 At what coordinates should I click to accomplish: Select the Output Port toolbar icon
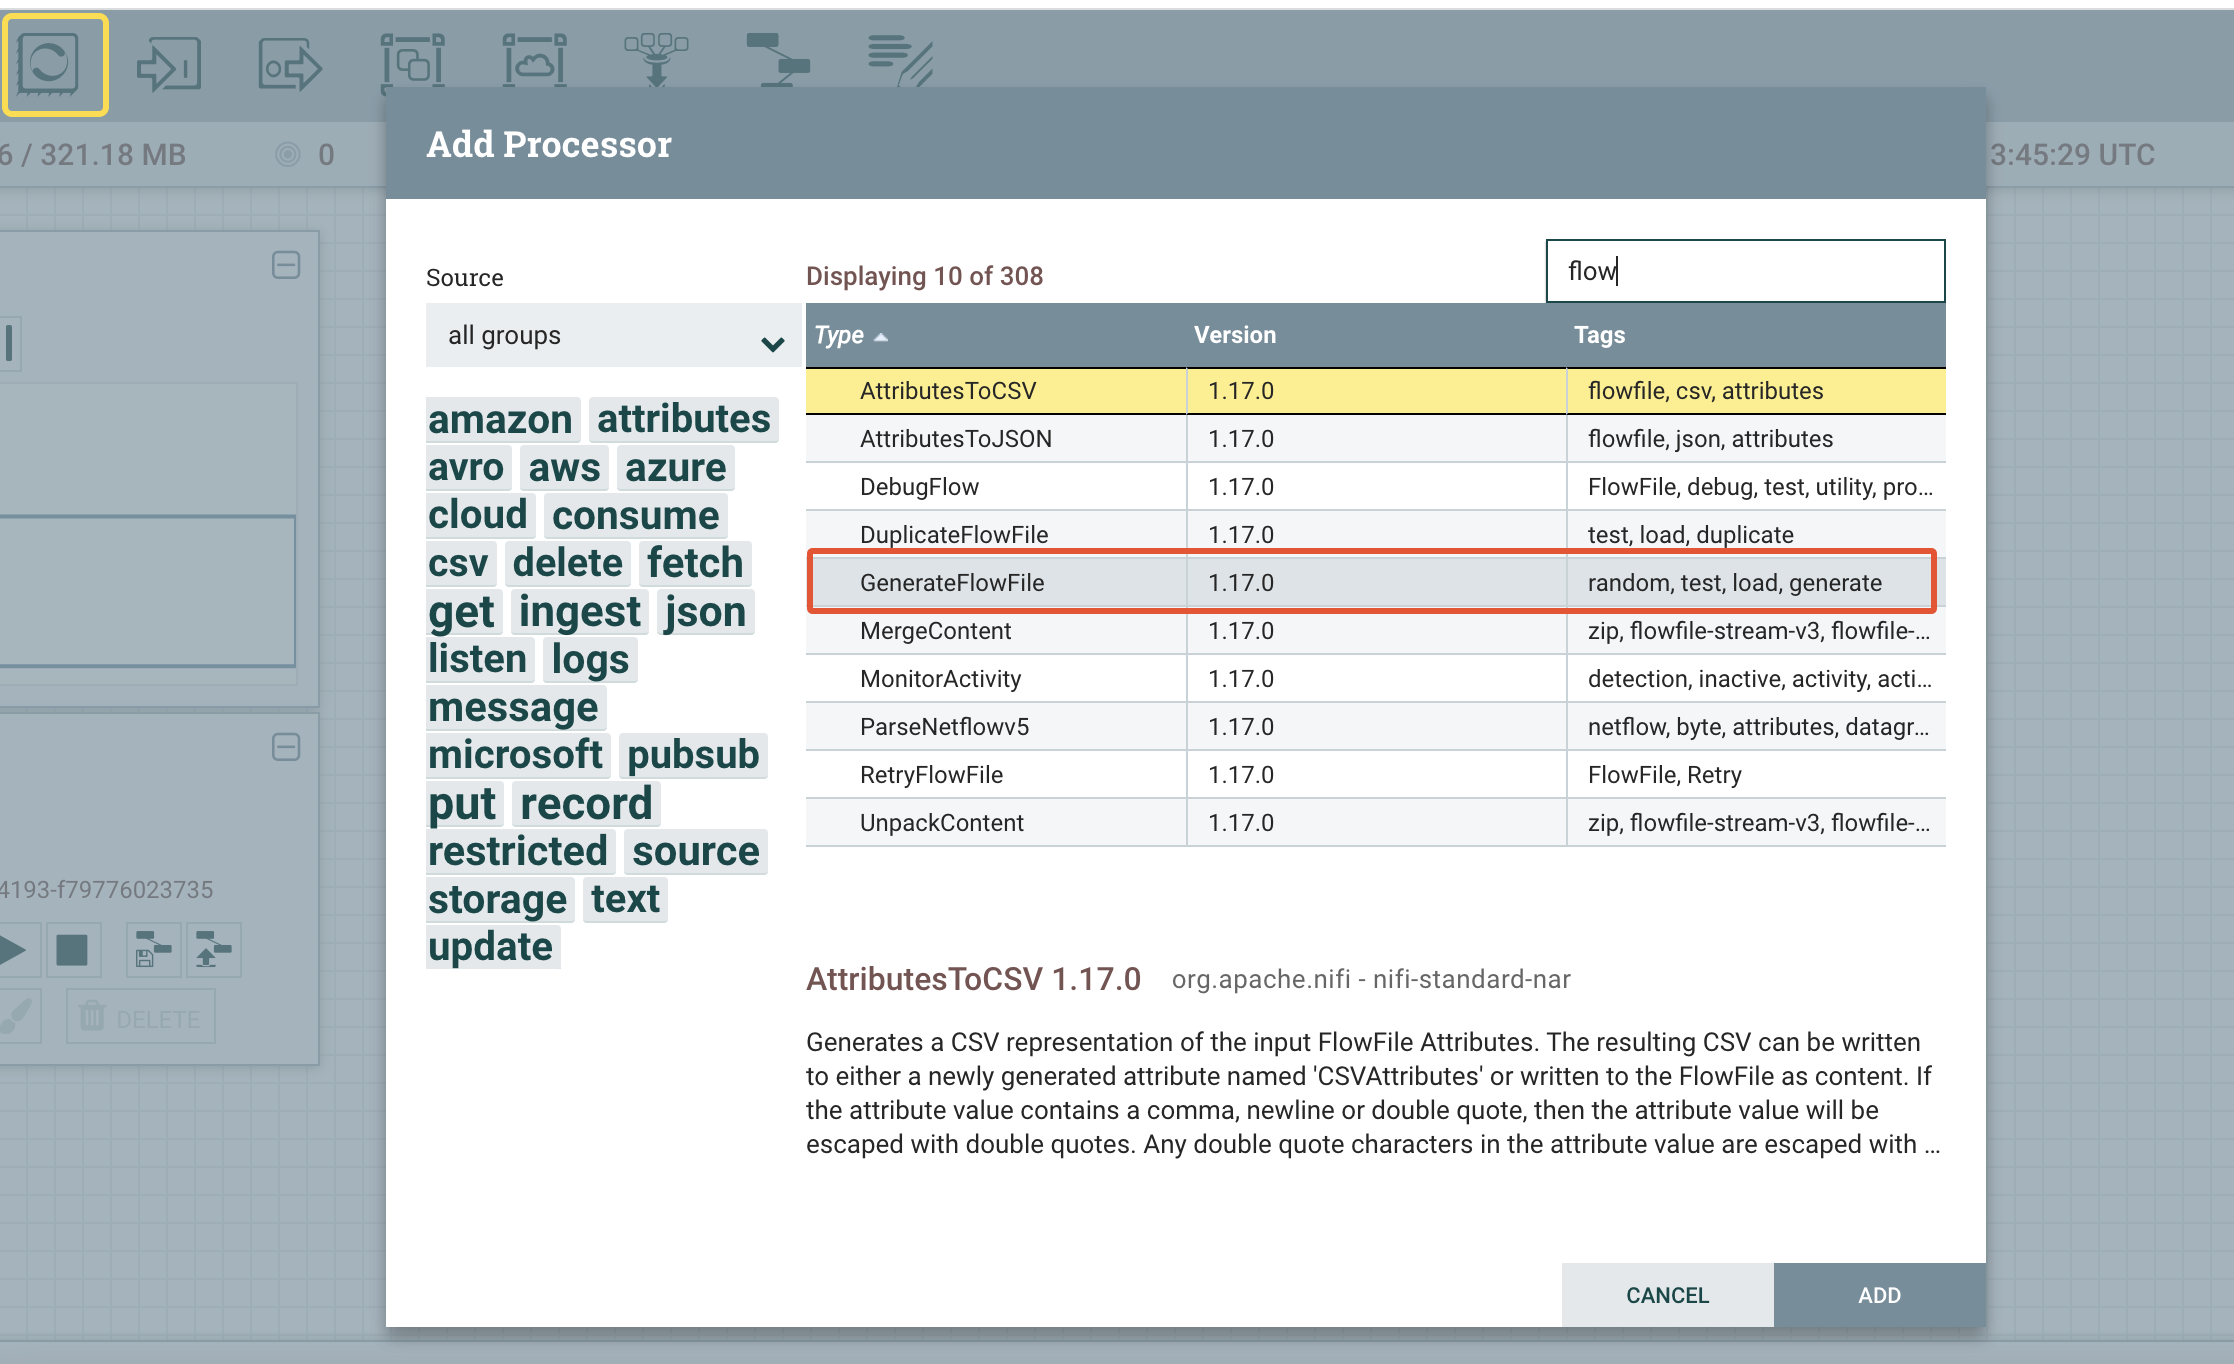(x=290, y=65)
